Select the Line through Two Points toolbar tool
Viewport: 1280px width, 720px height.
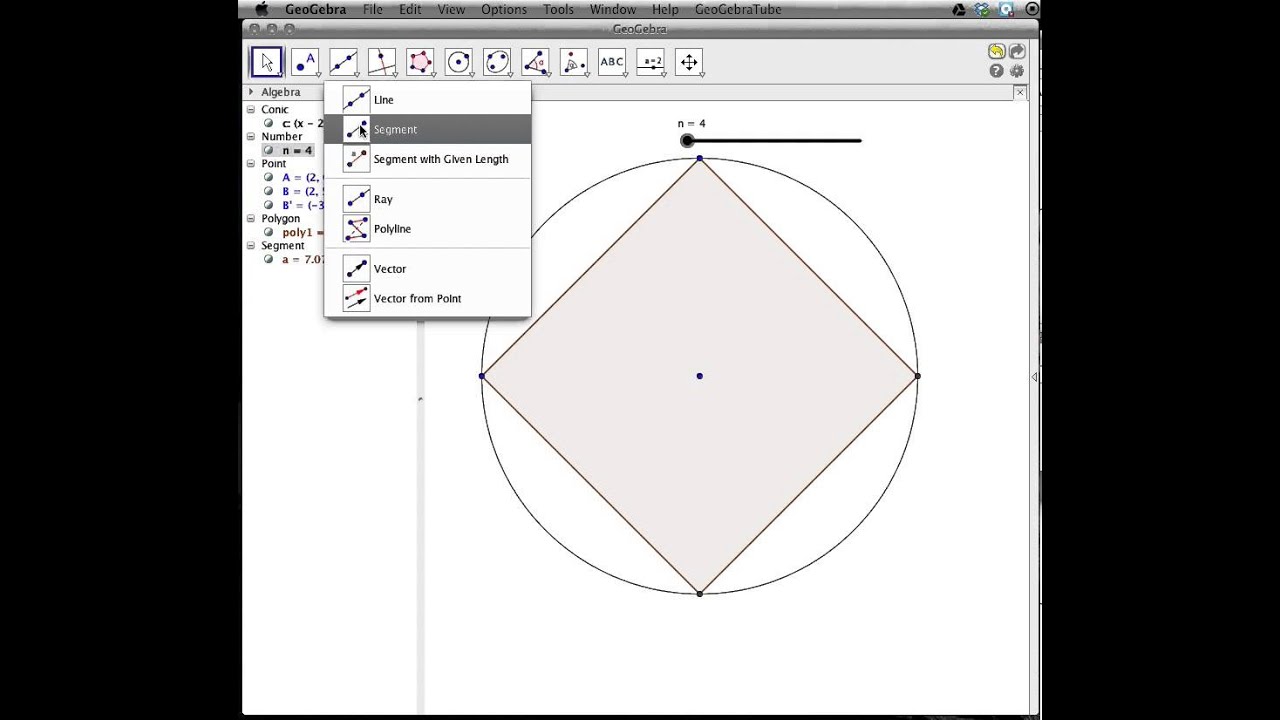coord(343,62)
